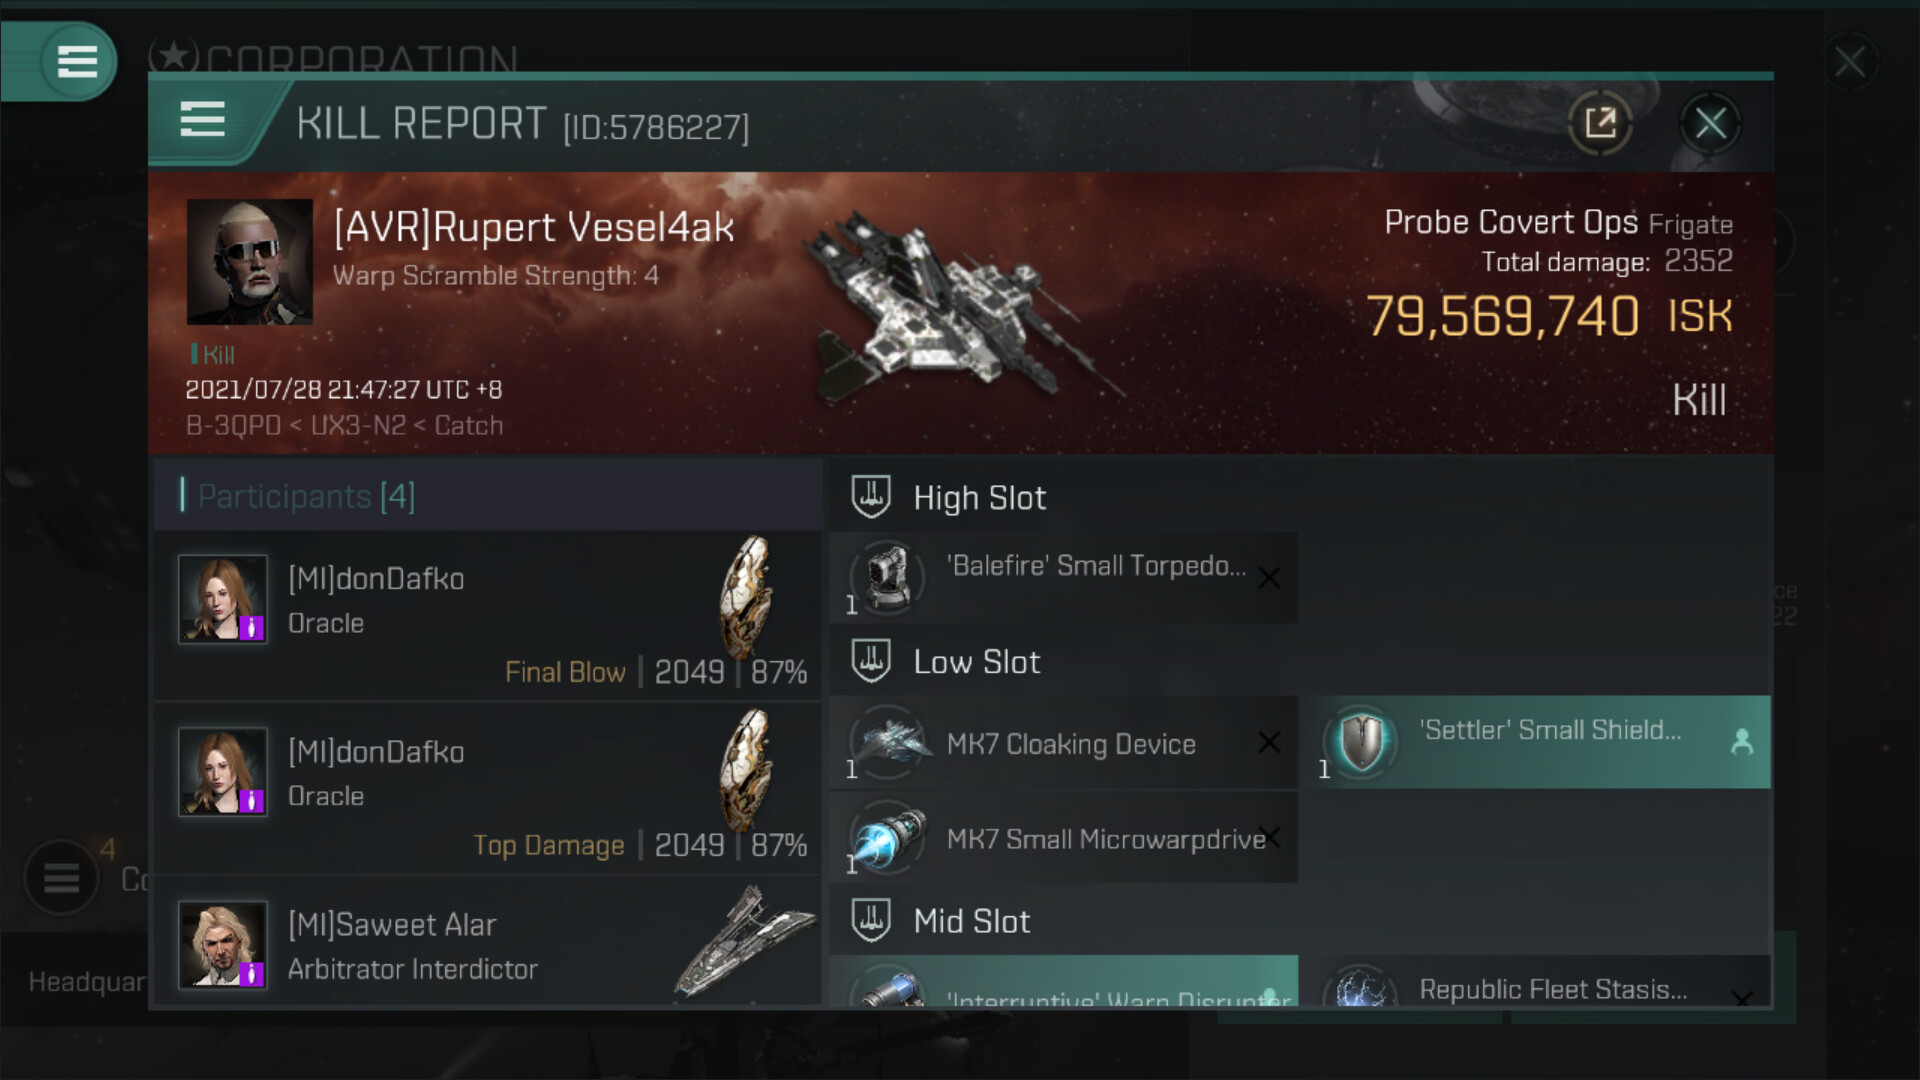View Rupert Vesel4ak's character portrait
The height and width of the screenshot is (1080, 1920).
click(x=250, y=261)
